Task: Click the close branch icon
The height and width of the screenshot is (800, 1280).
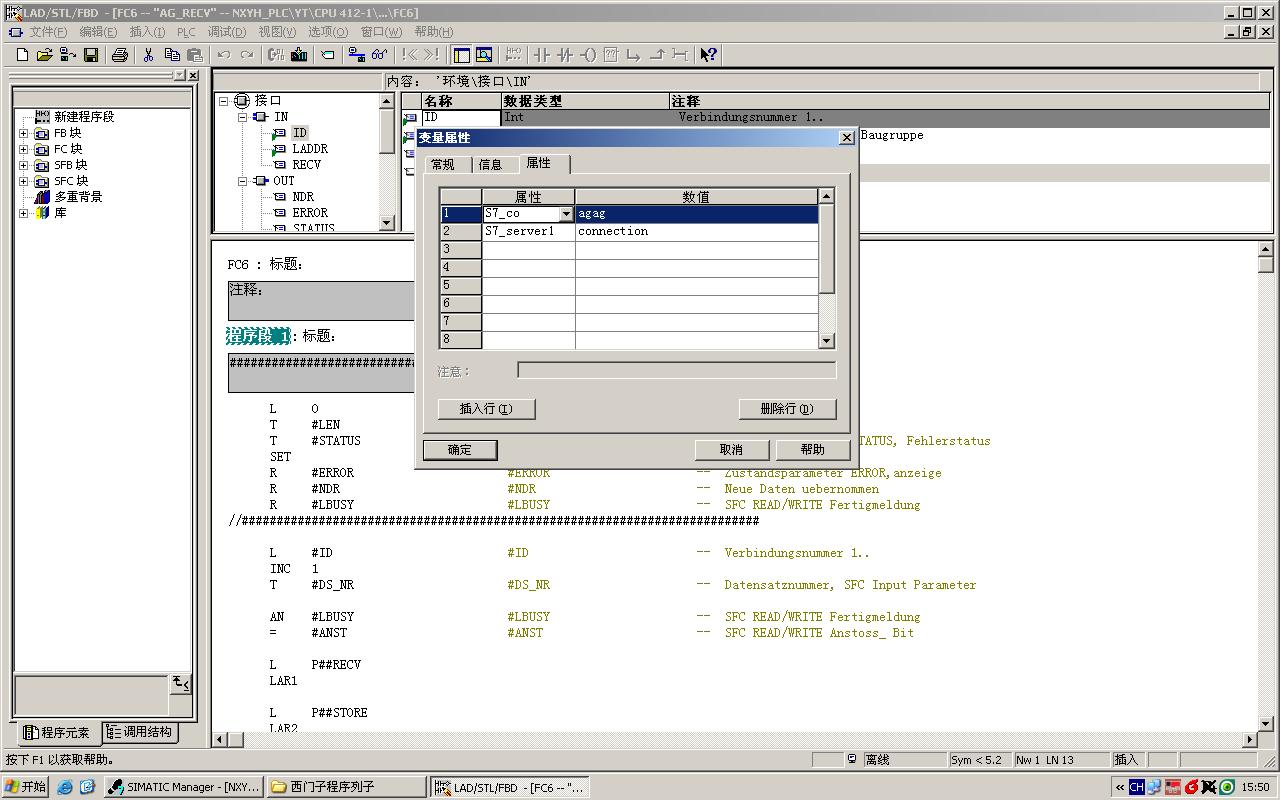Action: [657, 55]
